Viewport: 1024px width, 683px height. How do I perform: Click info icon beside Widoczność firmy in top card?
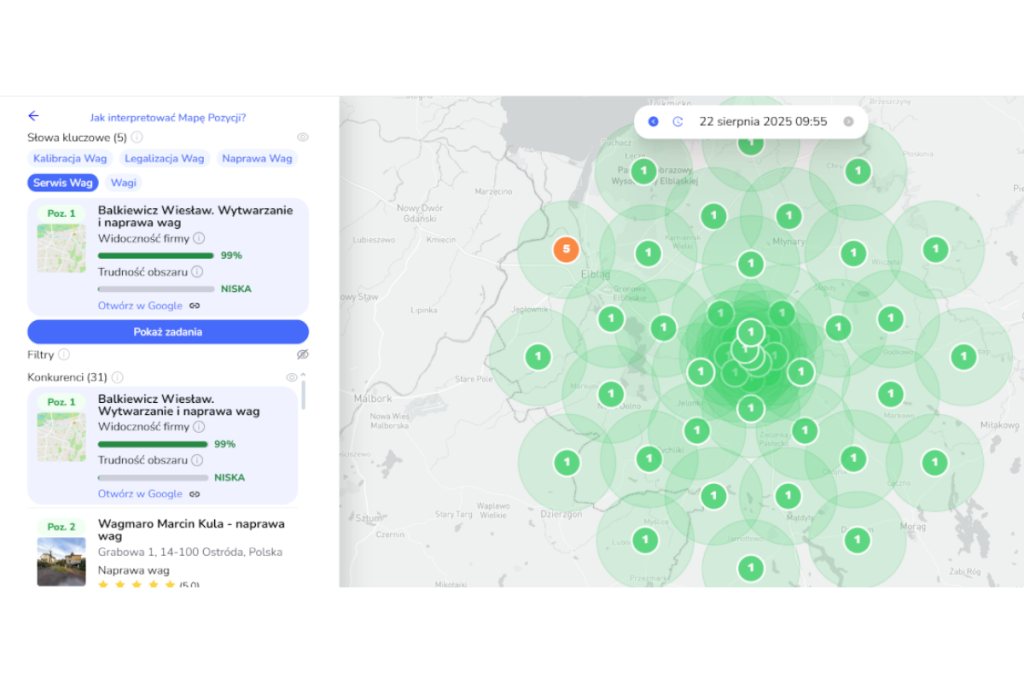pyautogui.click(x=199, y=238)
